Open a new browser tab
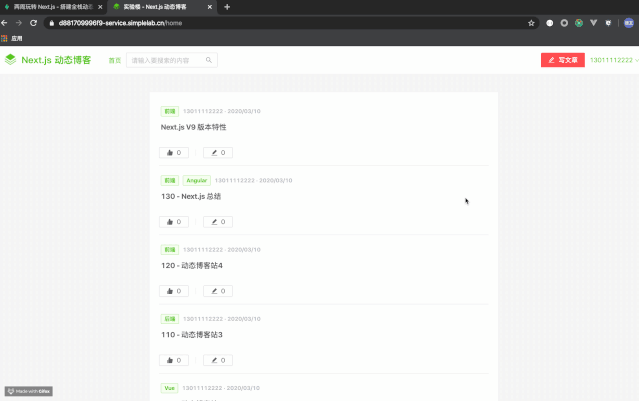Image resolution: width=639 pixels, height=401 pixels. click(x=227, y=7)
